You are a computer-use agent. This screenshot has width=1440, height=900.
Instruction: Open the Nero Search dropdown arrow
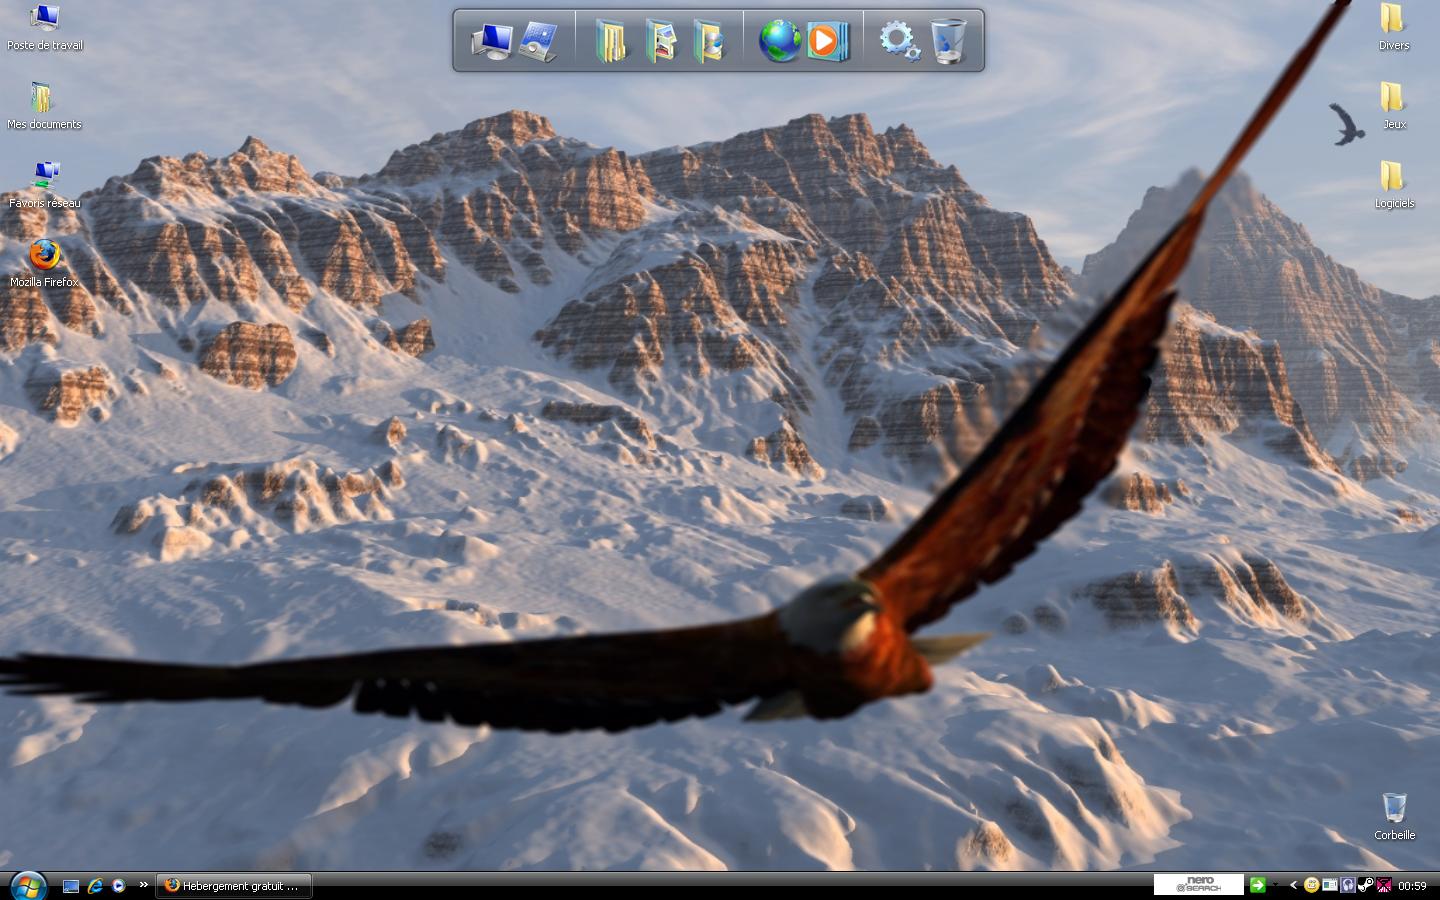pos(1276,885)
